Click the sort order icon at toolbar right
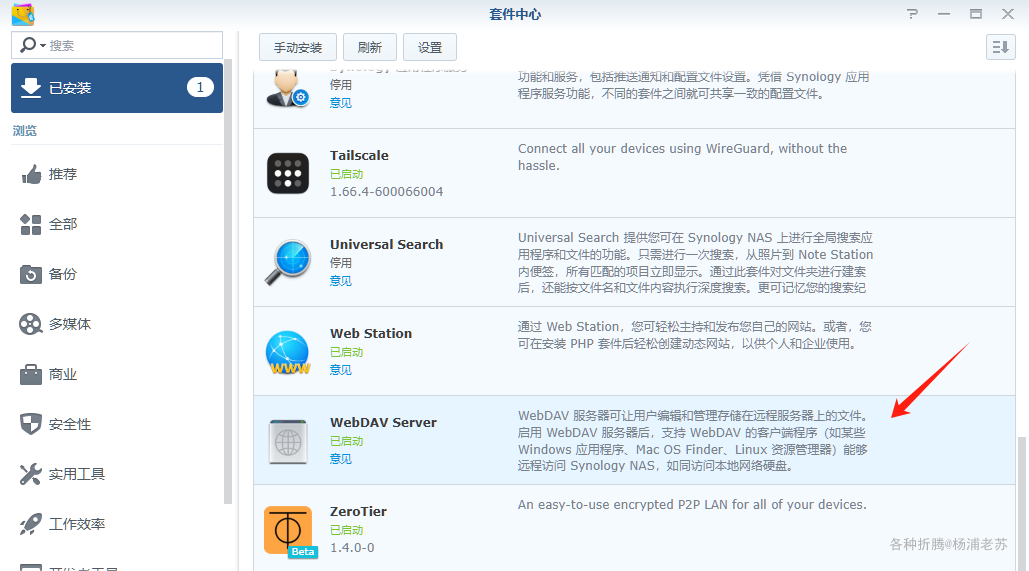Viewport: 1029px width, 571px height. coord(1000,47)
